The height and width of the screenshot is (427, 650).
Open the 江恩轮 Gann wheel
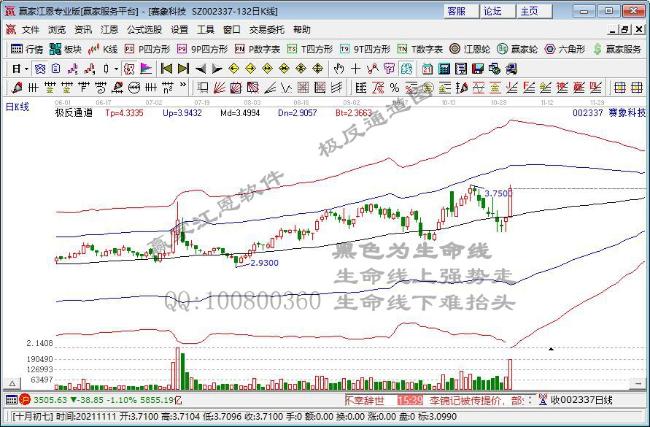click(470, 49)
